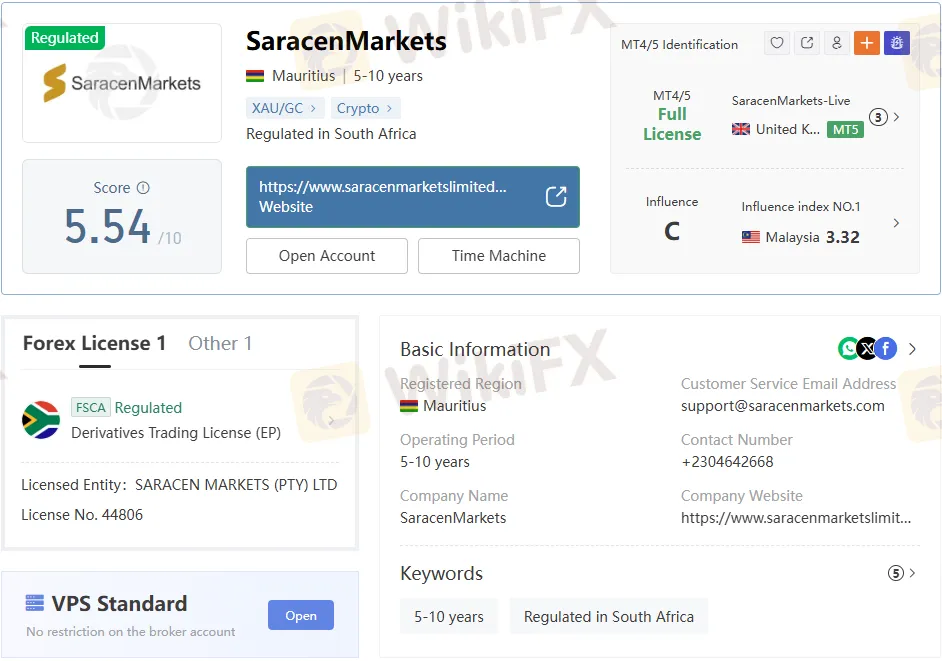Click the Score info circle icon
The height and width of the screenshot is (661, 942).
point(143,187)
